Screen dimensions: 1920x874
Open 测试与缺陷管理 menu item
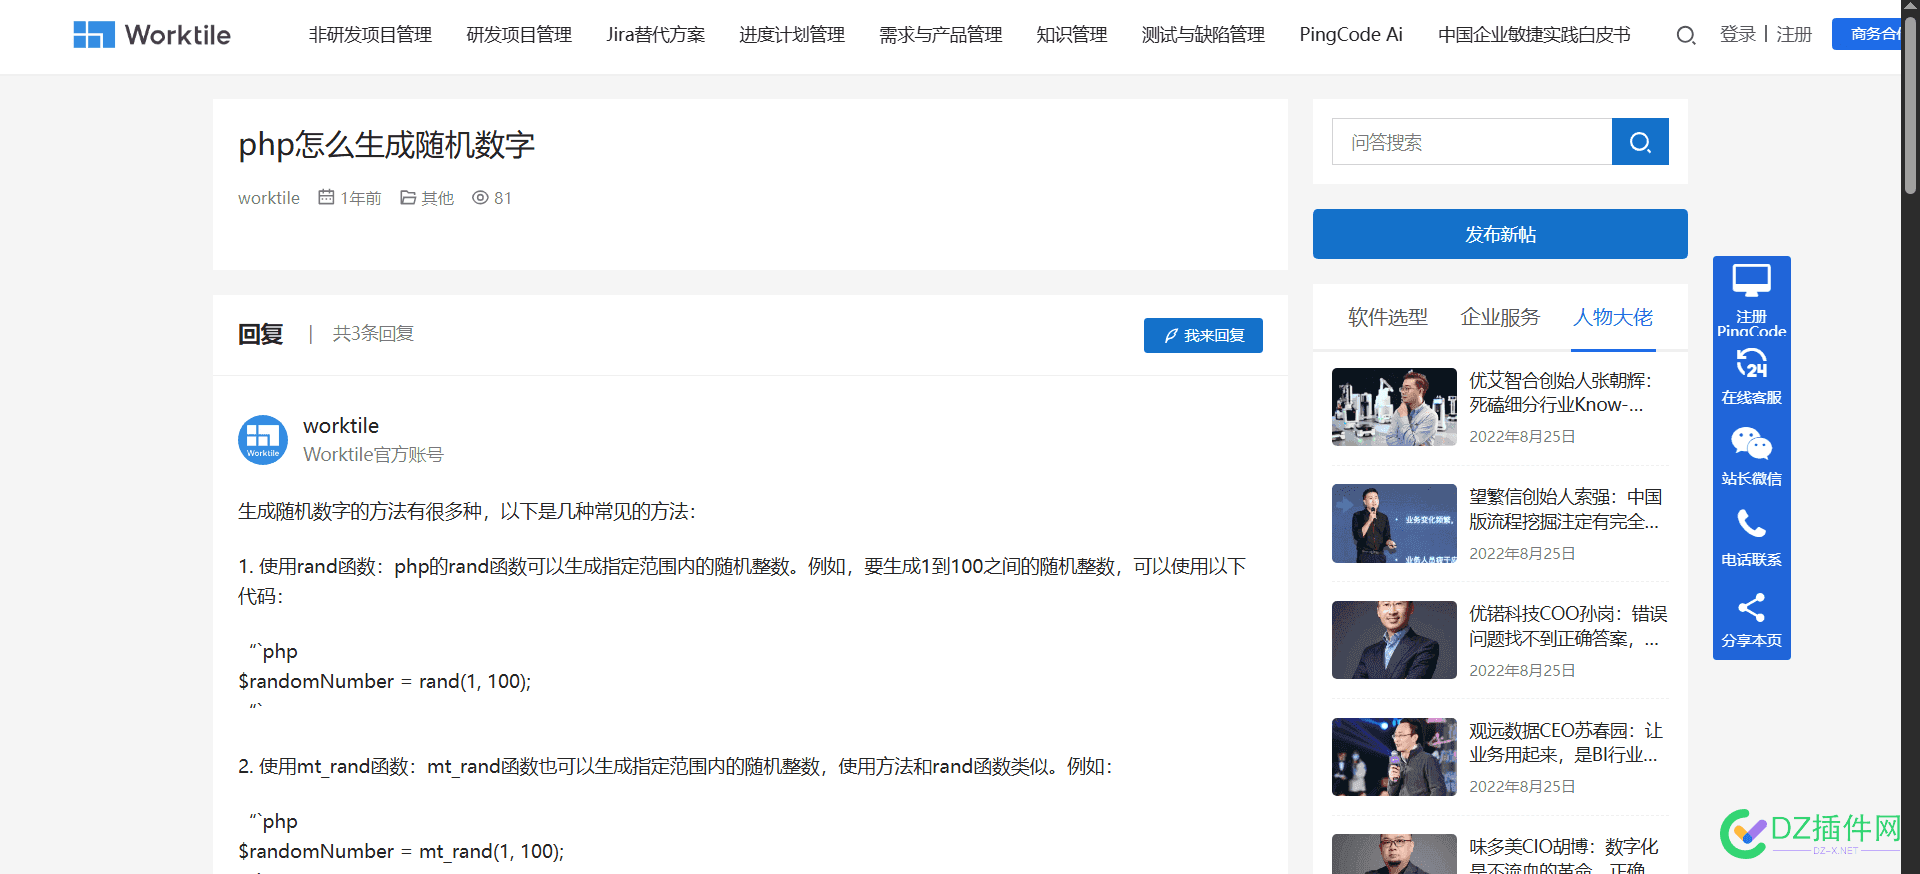coord(1204,35)
